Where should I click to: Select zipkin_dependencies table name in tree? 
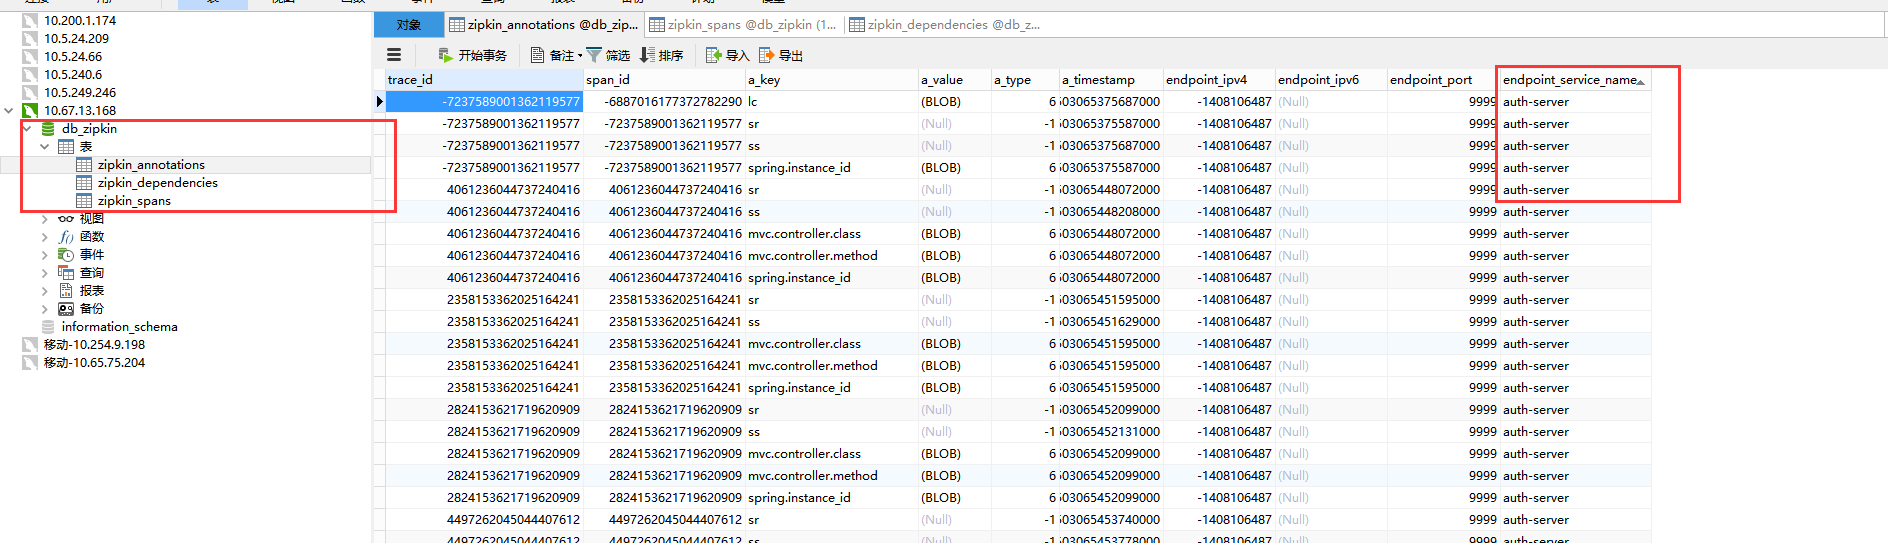click(157, 182)
